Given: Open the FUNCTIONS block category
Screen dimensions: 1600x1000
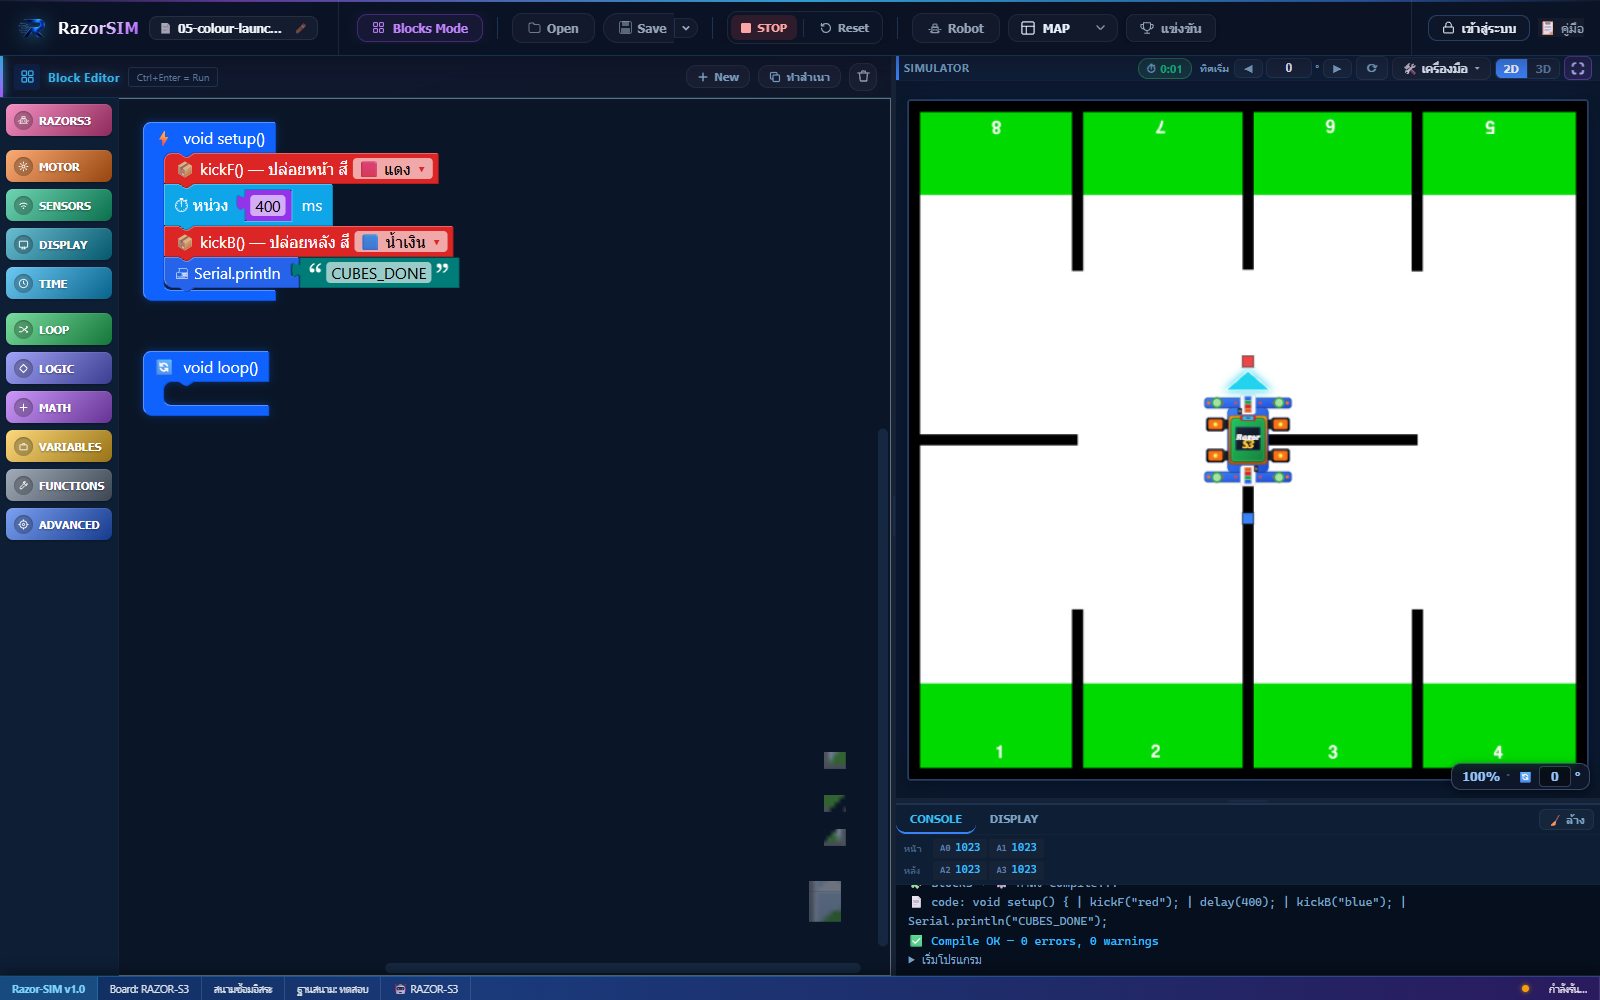Looking at the screenshot, I should 59,485.
